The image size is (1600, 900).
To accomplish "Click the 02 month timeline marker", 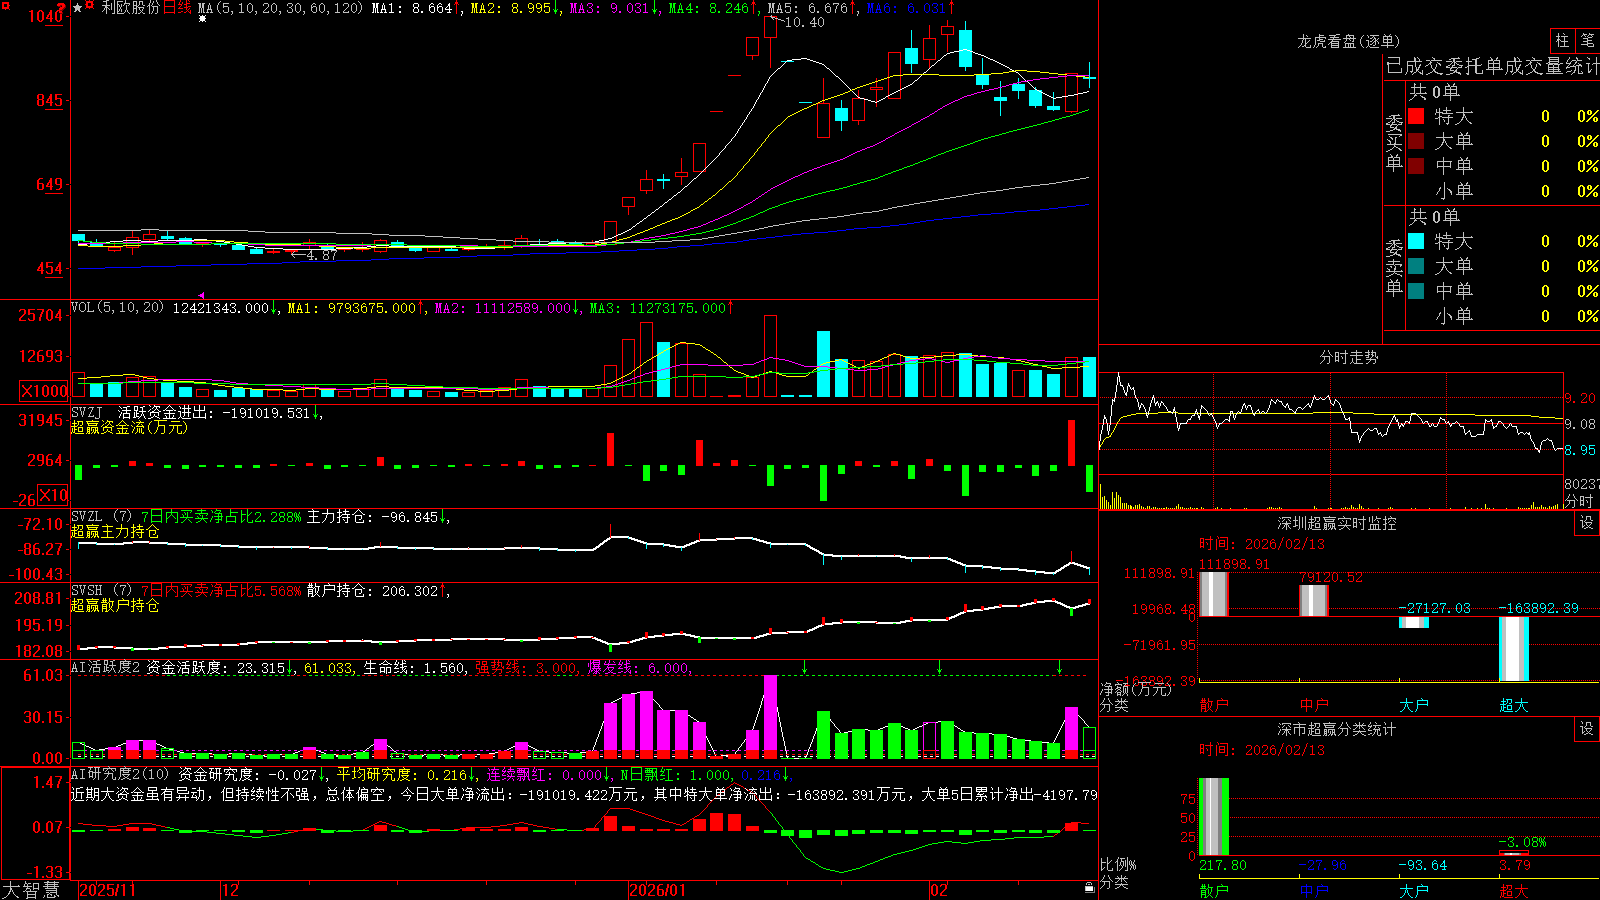I will coord(939,890).
